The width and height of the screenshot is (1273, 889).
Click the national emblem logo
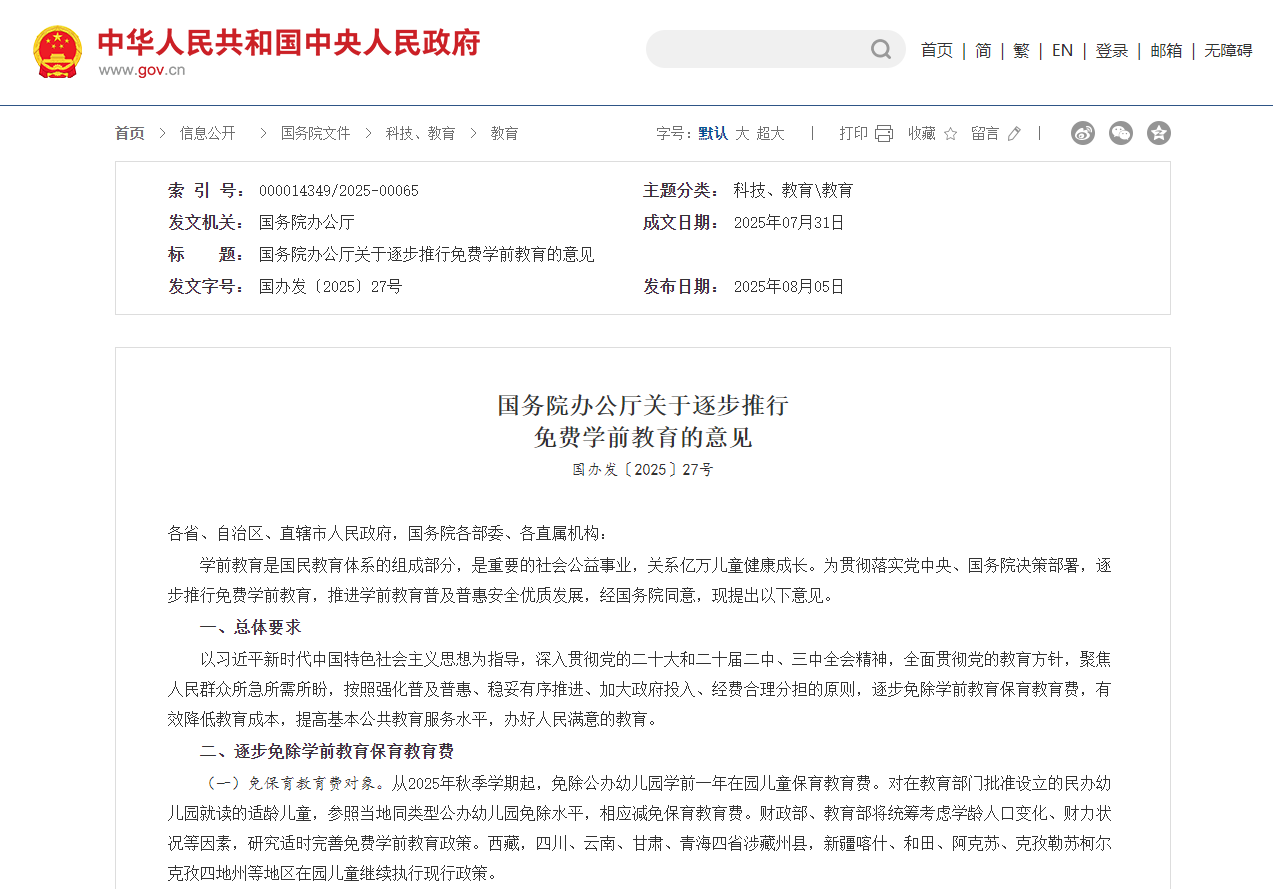(x=58, y=52)
